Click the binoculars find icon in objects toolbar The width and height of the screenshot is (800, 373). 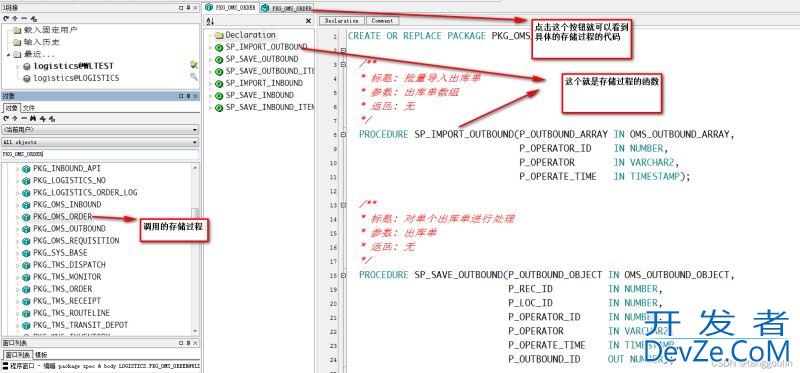[32, 118]
